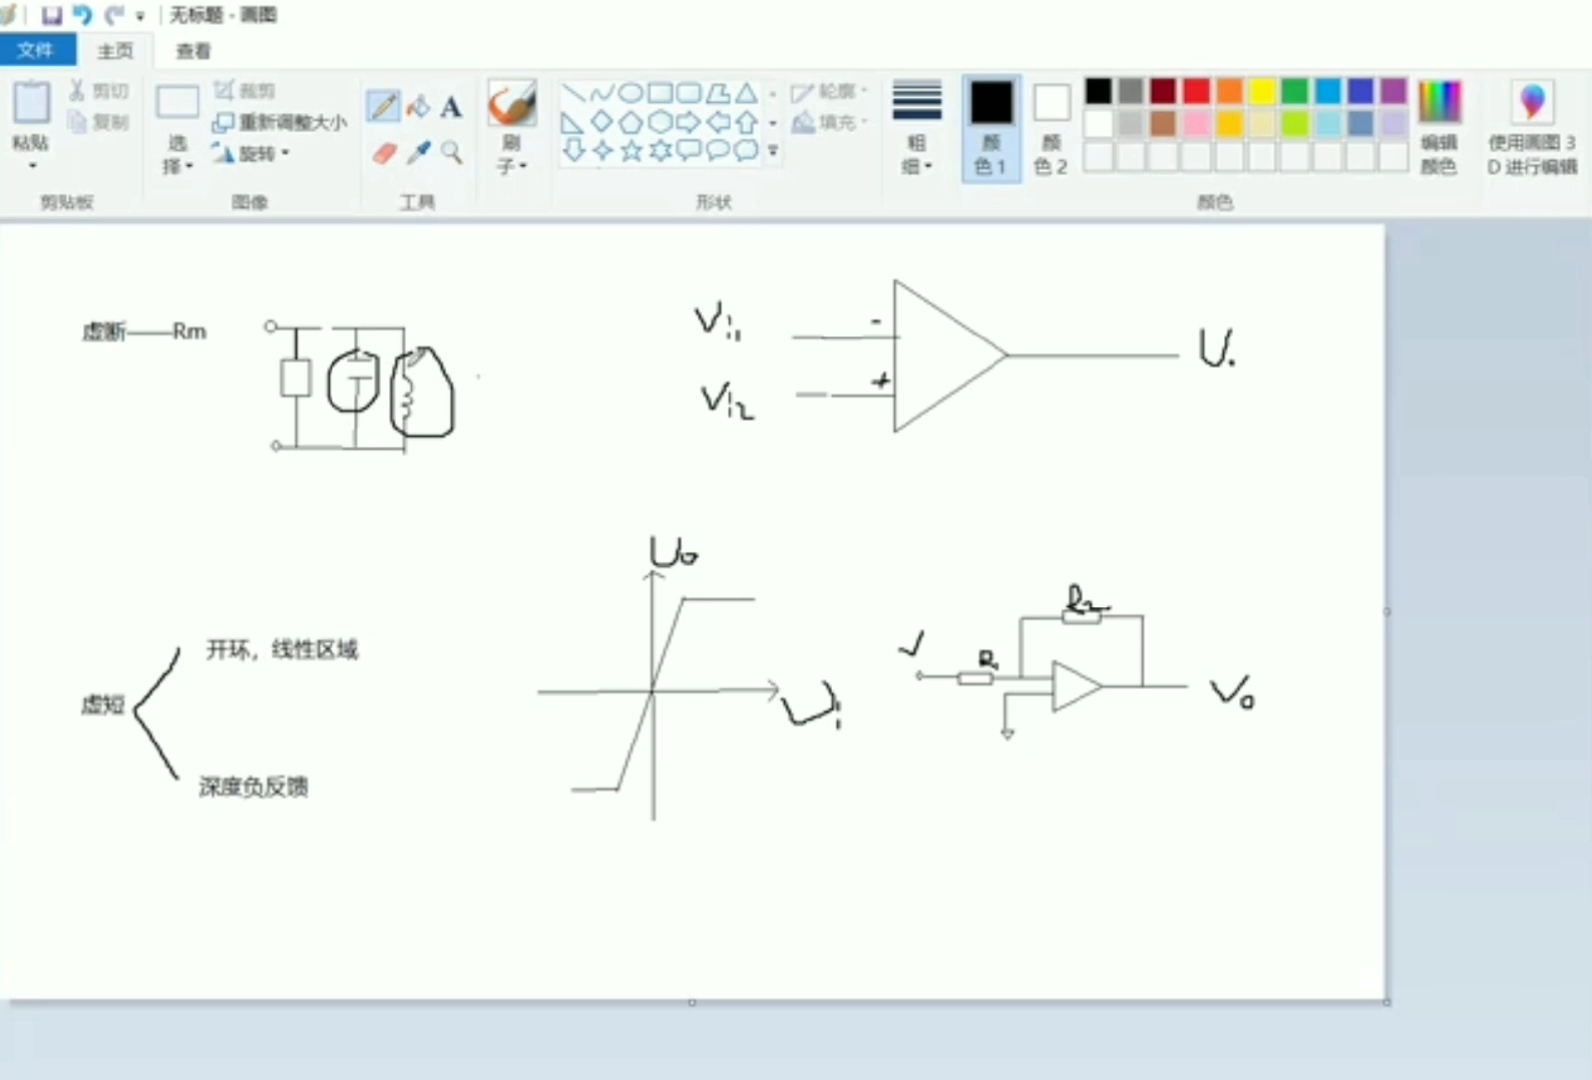Viewport: 1592px width, 1080px height.
Task: Pick the red color swatch
Action: pyautogui.click(x=1196, y=91)
